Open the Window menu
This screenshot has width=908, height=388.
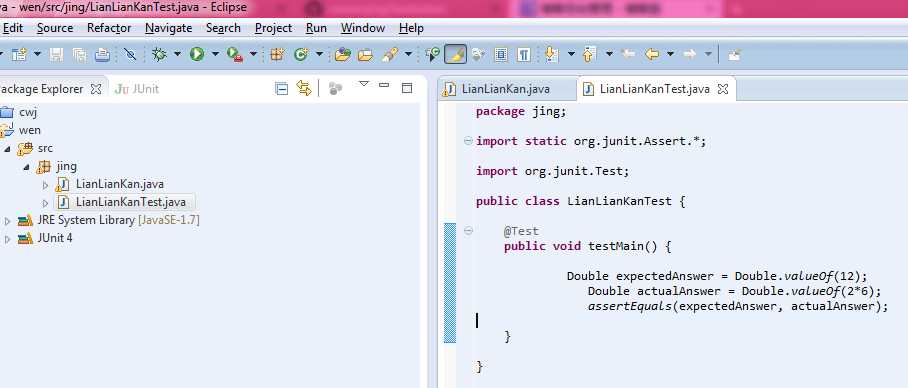(x=363, y=28)
